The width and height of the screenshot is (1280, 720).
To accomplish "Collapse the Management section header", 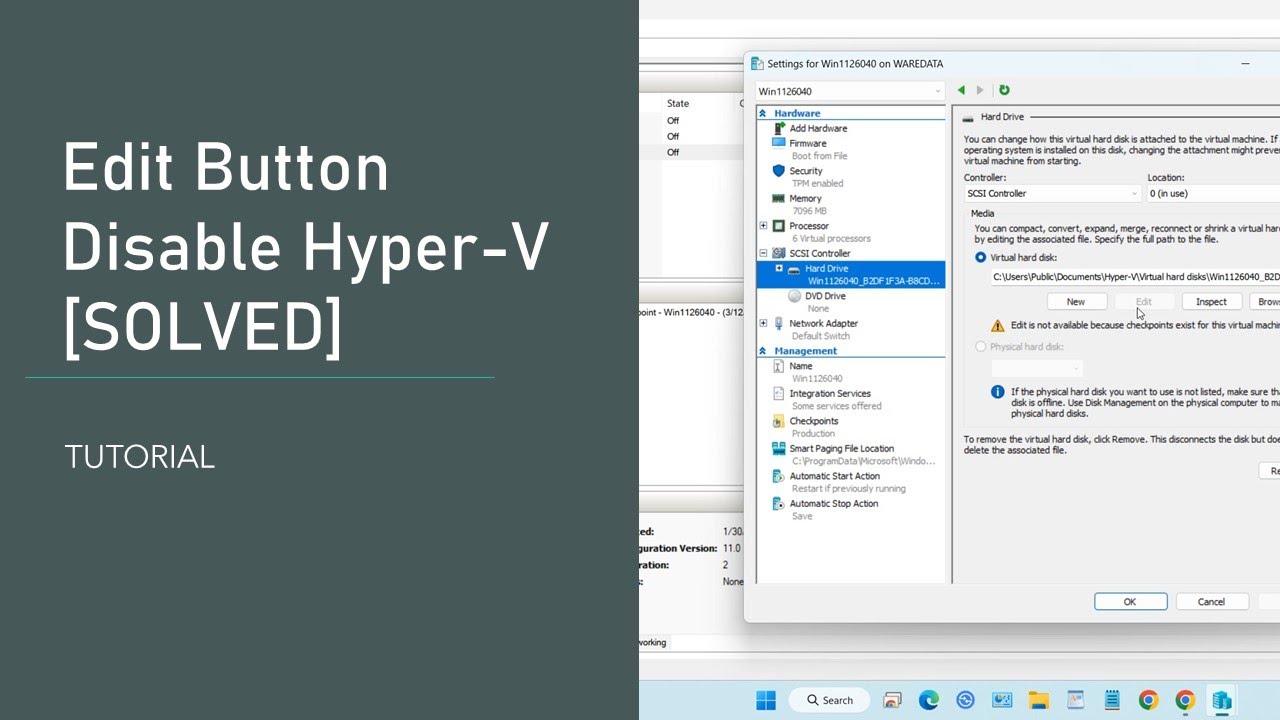I will tap(763, 351).
